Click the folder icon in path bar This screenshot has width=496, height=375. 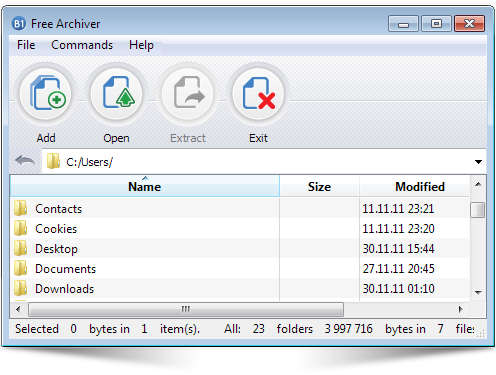53,161
